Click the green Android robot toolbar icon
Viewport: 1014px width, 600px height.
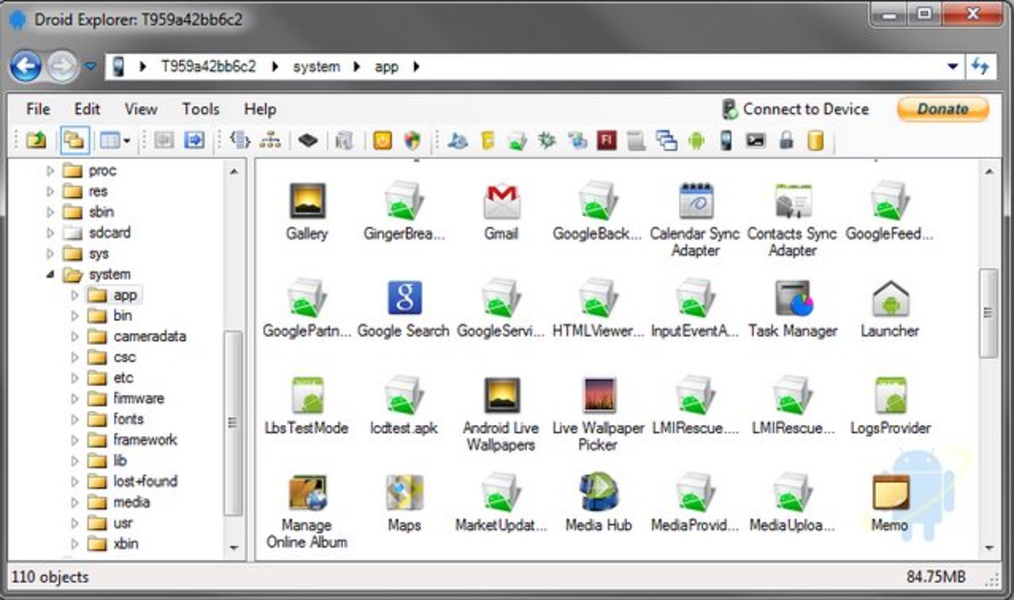pos(696,141)
